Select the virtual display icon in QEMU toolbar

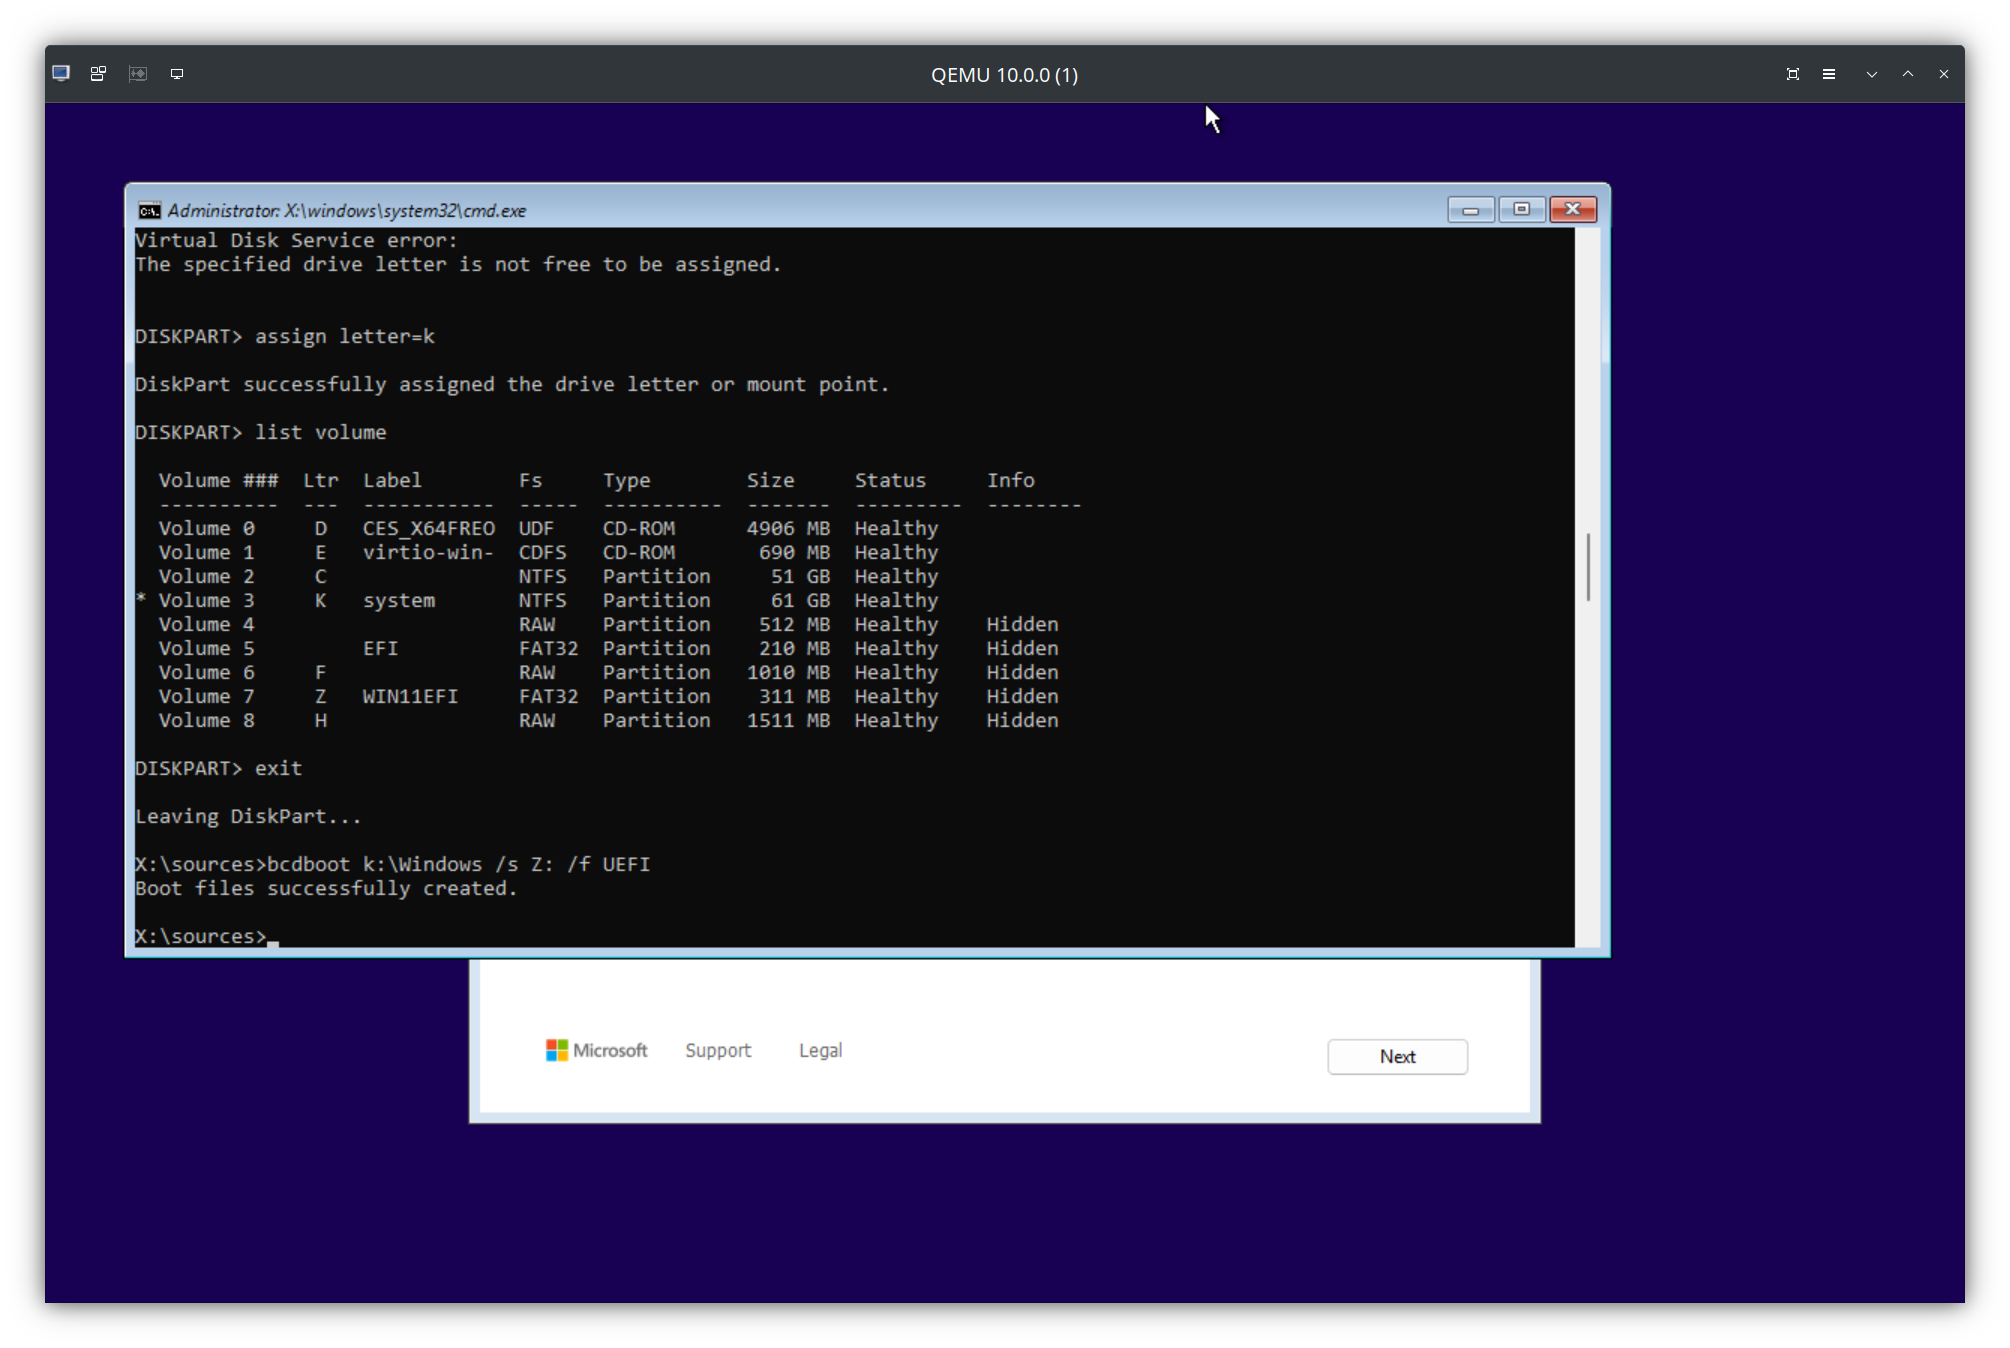pos(60,73)
